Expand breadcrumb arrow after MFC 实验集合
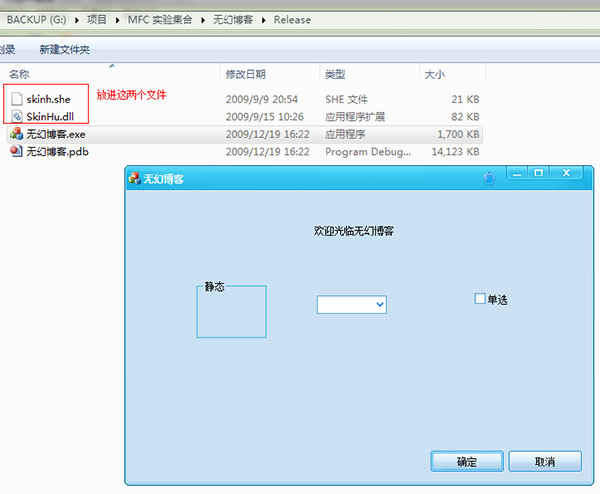Image resolution: width=600 pixels, height=494 pixels. pyautogui.click(x=203, y=20)
